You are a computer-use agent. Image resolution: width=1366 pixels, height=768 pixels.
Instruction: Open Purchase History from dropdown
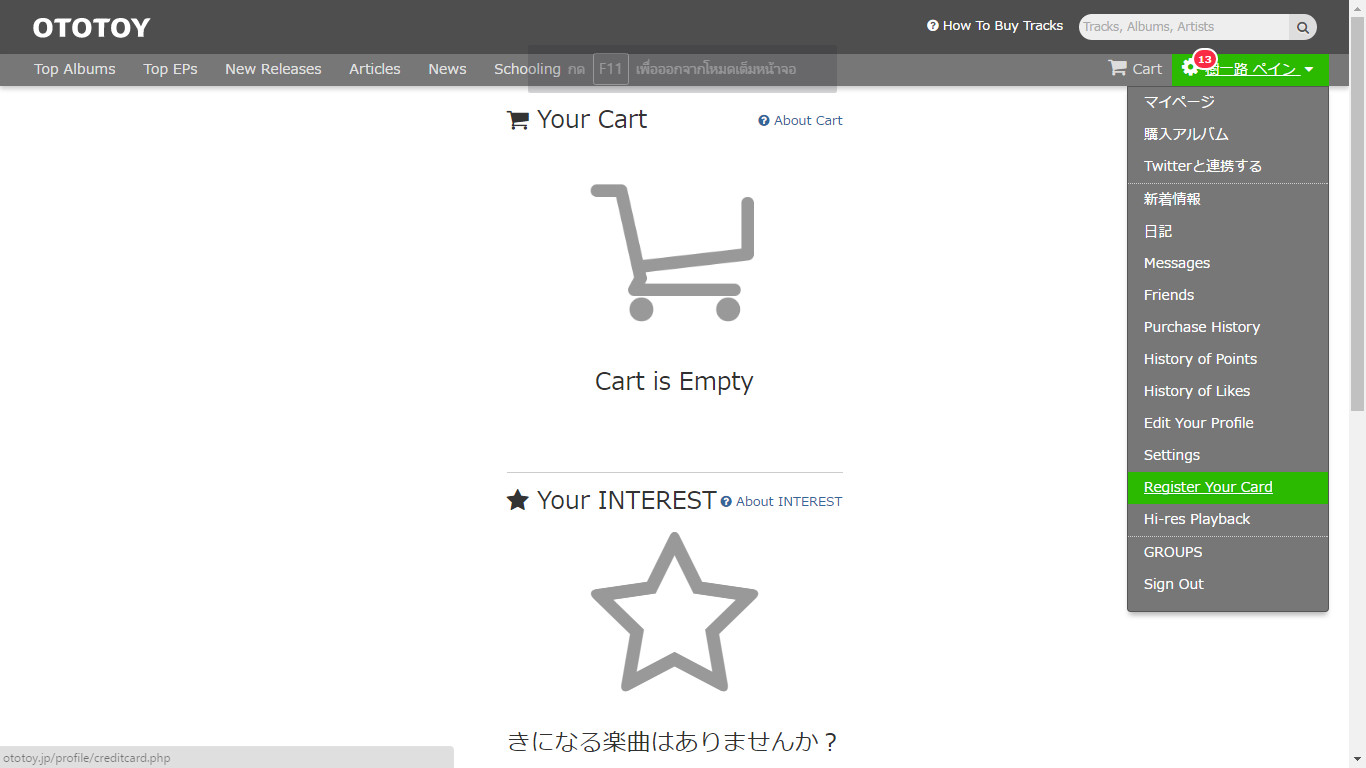click(1201, 327)
